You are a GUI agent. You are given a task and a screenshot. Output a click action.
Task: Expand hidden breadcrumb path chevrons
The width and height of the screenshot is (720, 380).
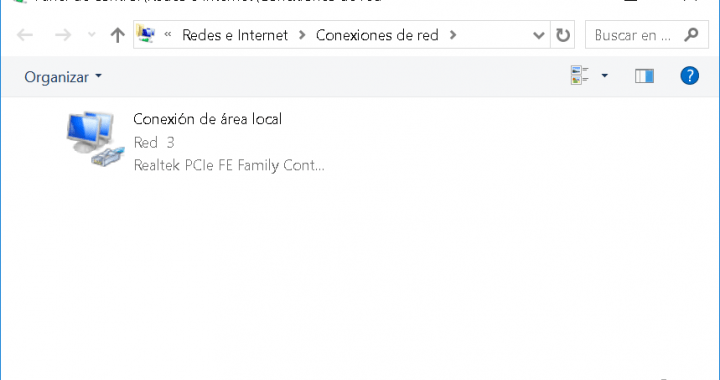(168, 34)
